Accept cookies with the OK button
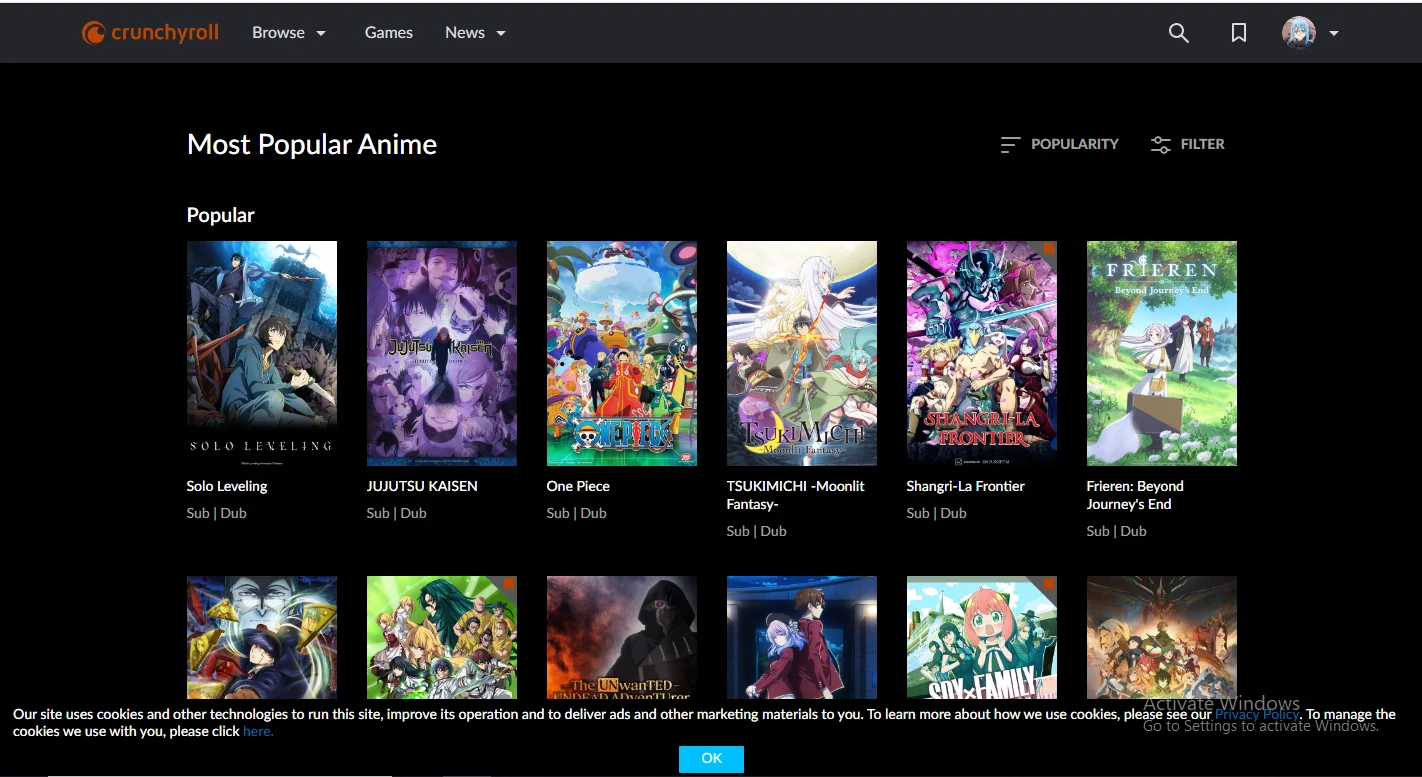 coord(711,759)
